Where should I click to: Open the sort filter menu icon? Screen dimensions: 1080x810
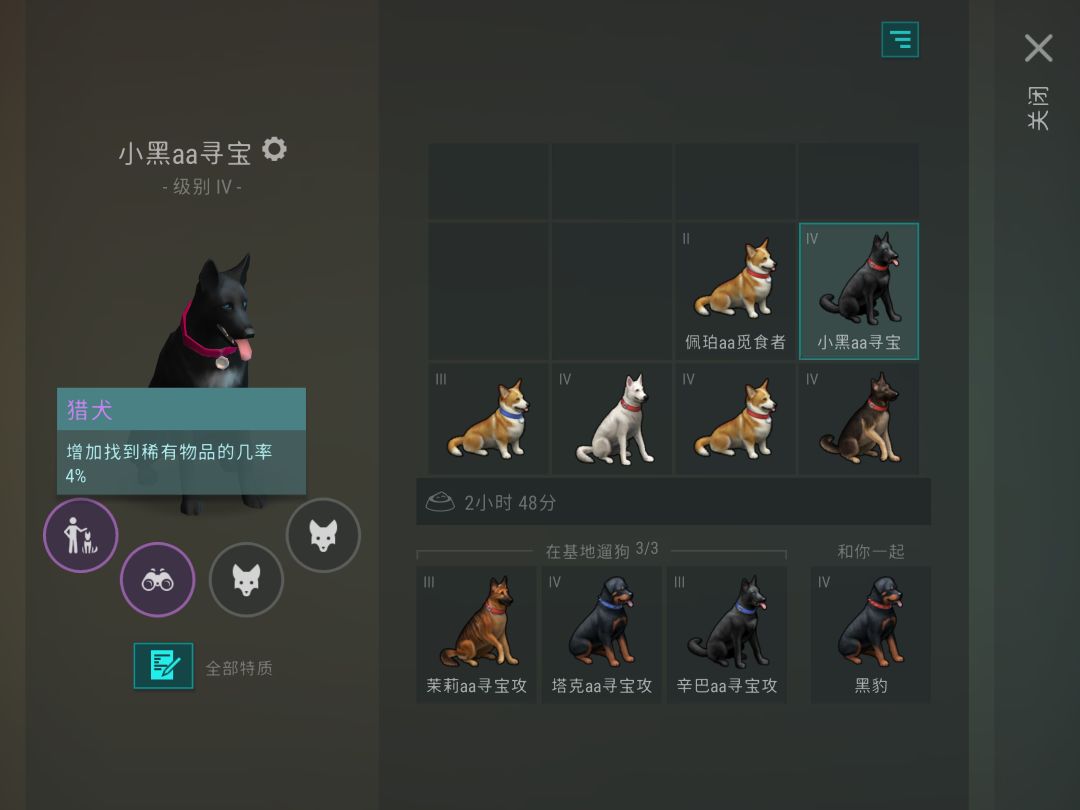point(900,40)
